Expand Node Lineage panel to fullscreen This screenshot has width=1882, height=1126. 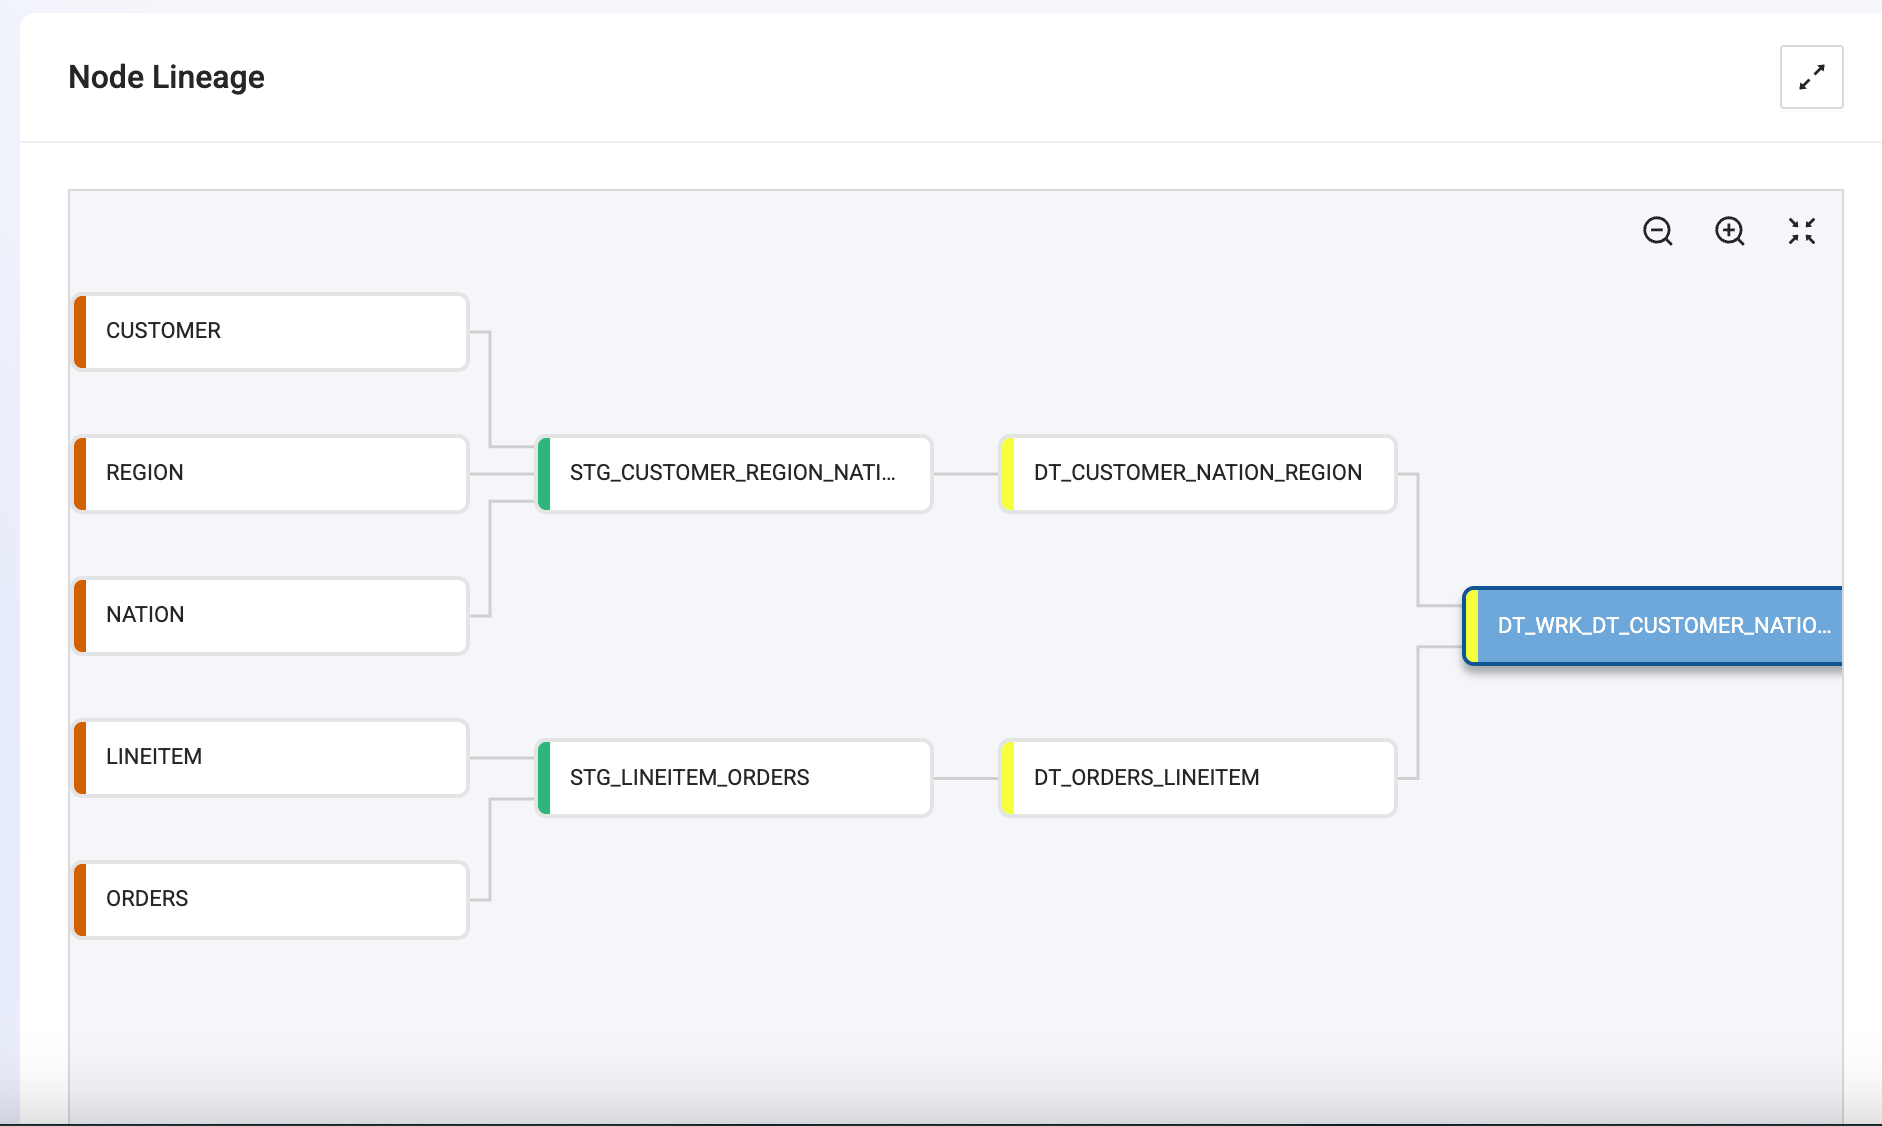1811,77
